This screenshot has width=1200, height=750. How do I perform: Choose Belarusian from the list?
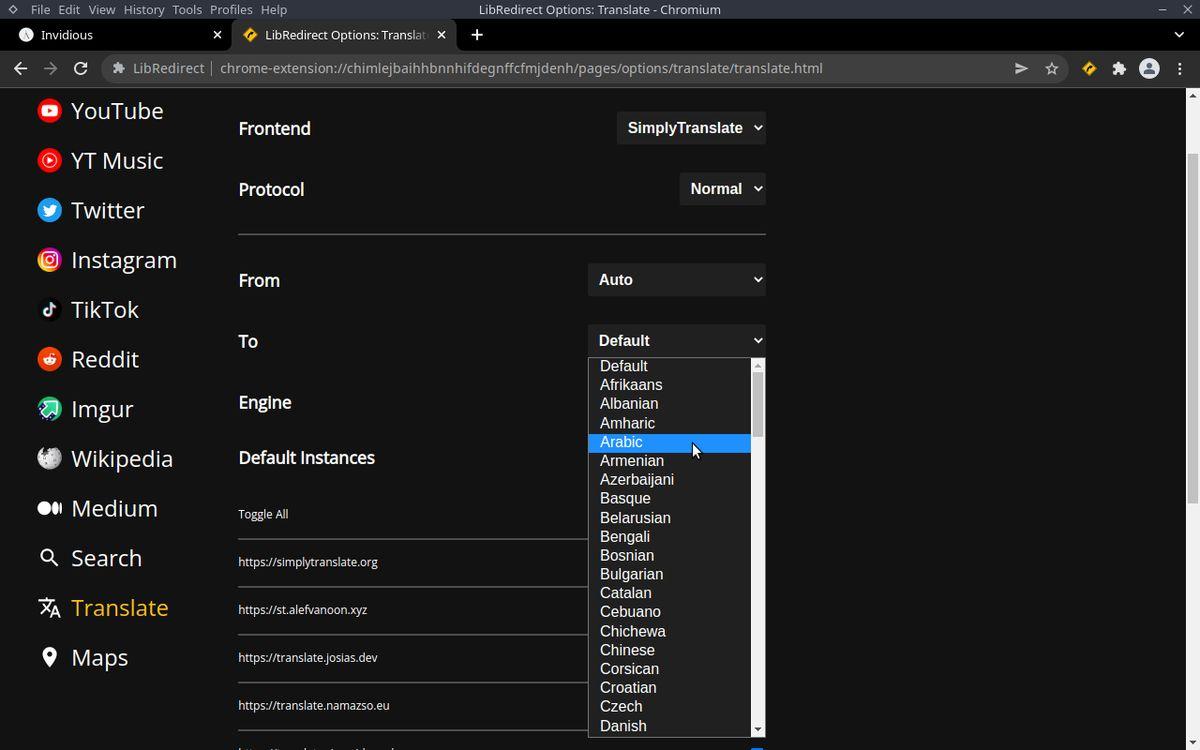(669, 518)
